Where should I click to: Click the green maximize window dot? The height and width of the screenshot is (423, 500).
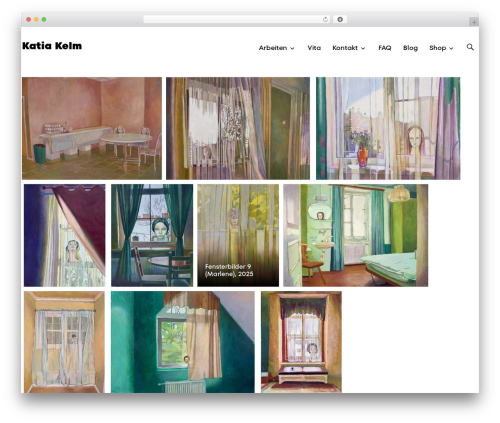pyautogui.click(x=44, y=20)
